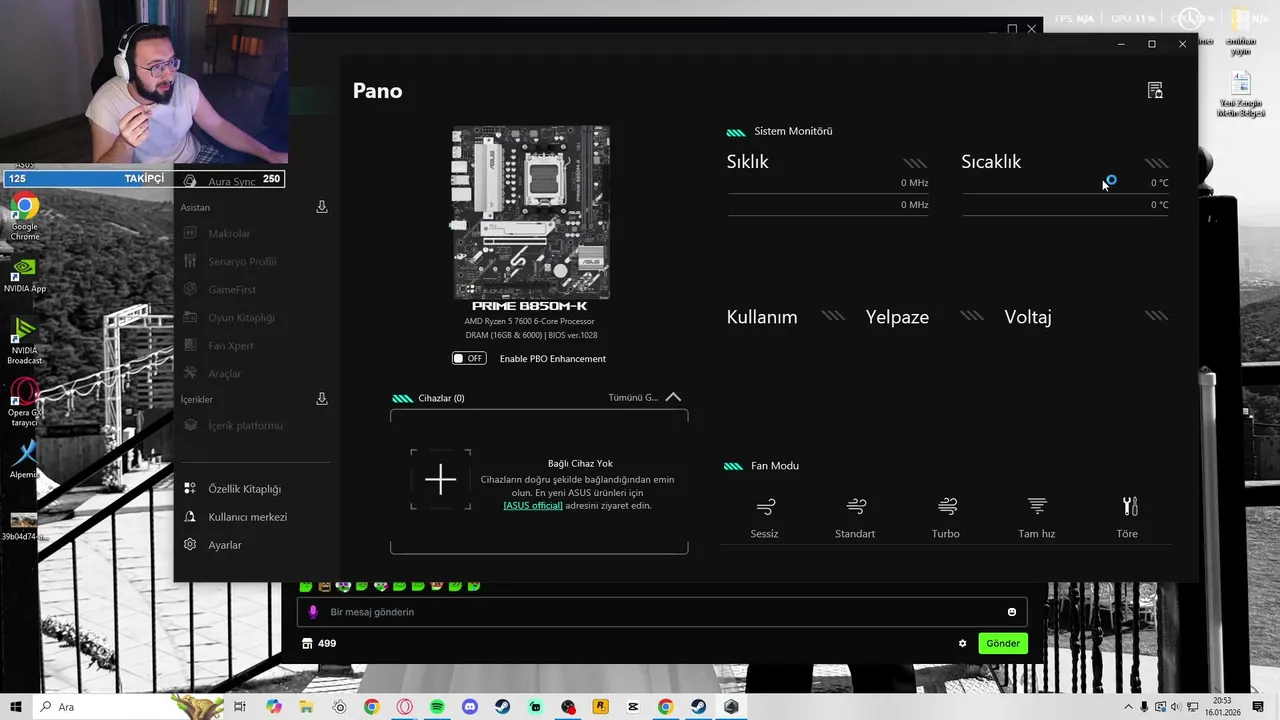The image size is (1280, 720).
Task: Open the Armoury Crate taskbar icon
Action: (x=731, y=707)
